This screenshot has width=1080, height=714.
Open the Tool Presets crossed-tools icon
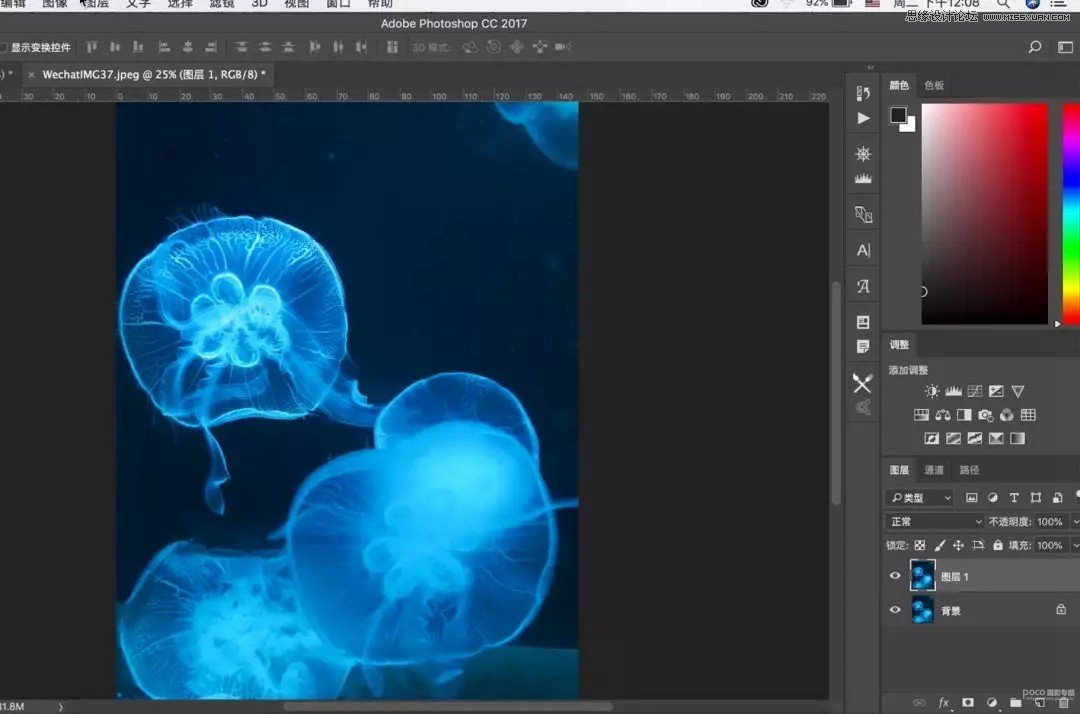(x=862, y=383)
